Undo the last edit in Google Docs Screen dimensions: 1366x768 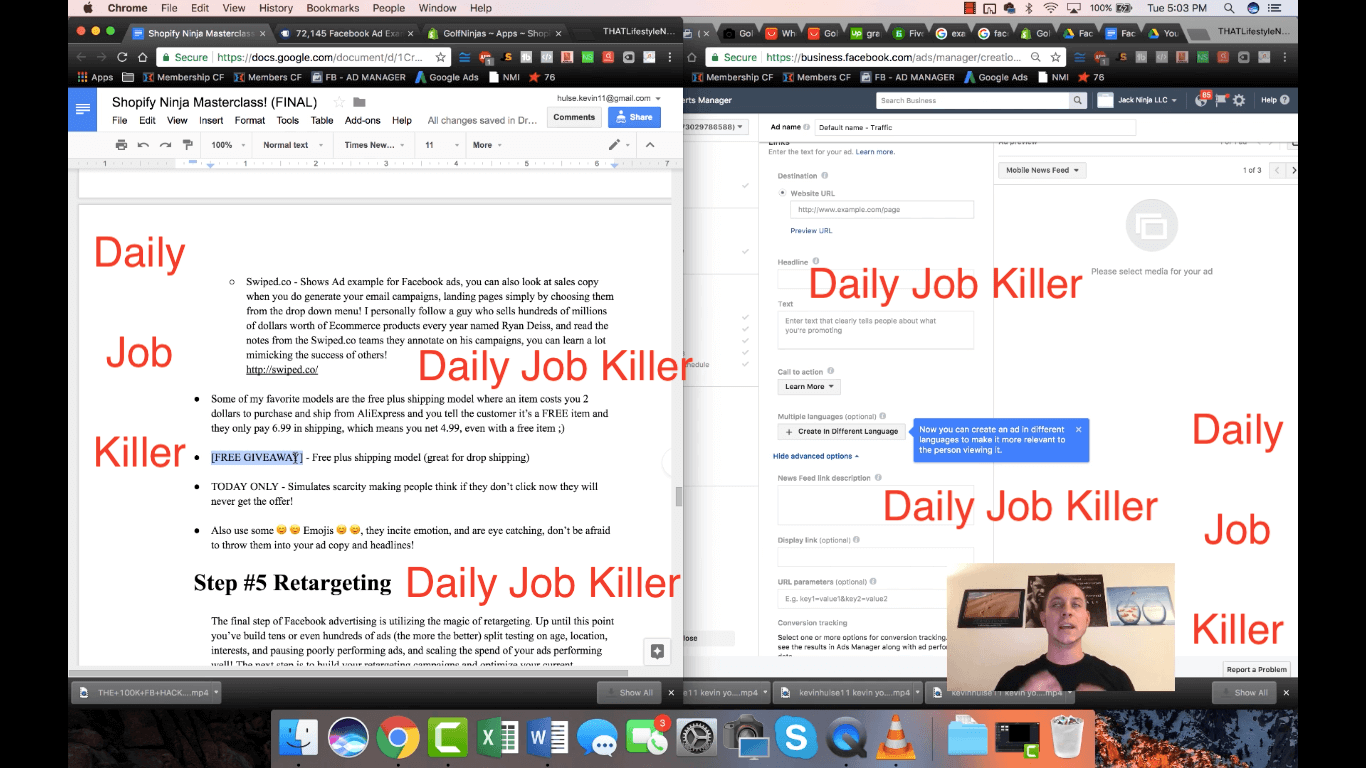[x=143, y=145]
